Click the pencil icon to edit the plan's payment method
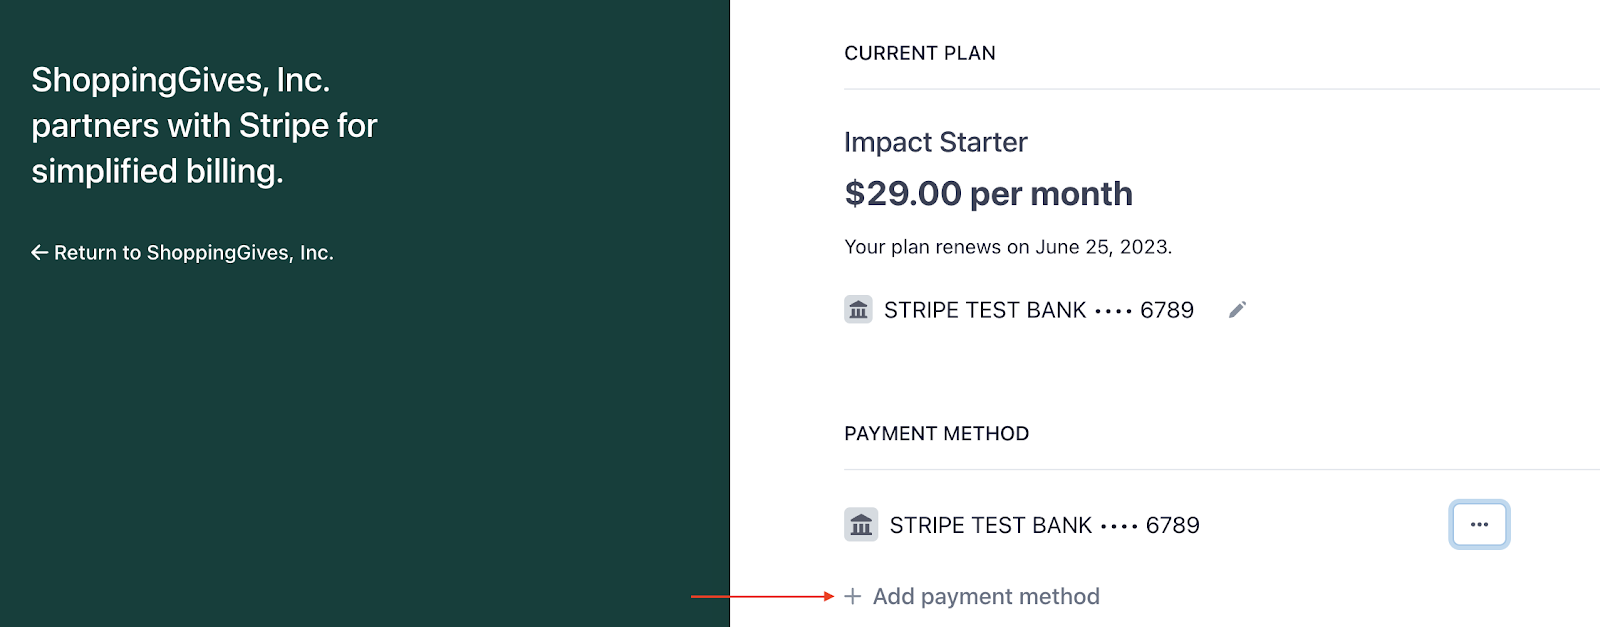 [1237, 310]
